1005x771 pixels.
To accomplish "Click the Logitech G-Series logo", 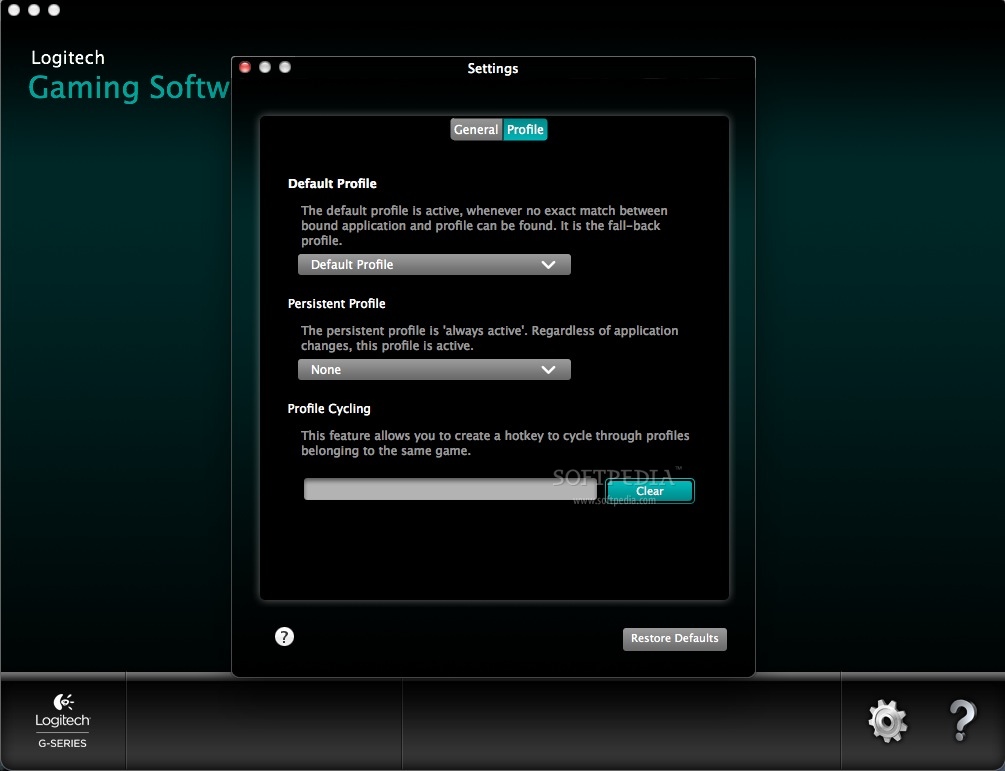I will (63, 721).
